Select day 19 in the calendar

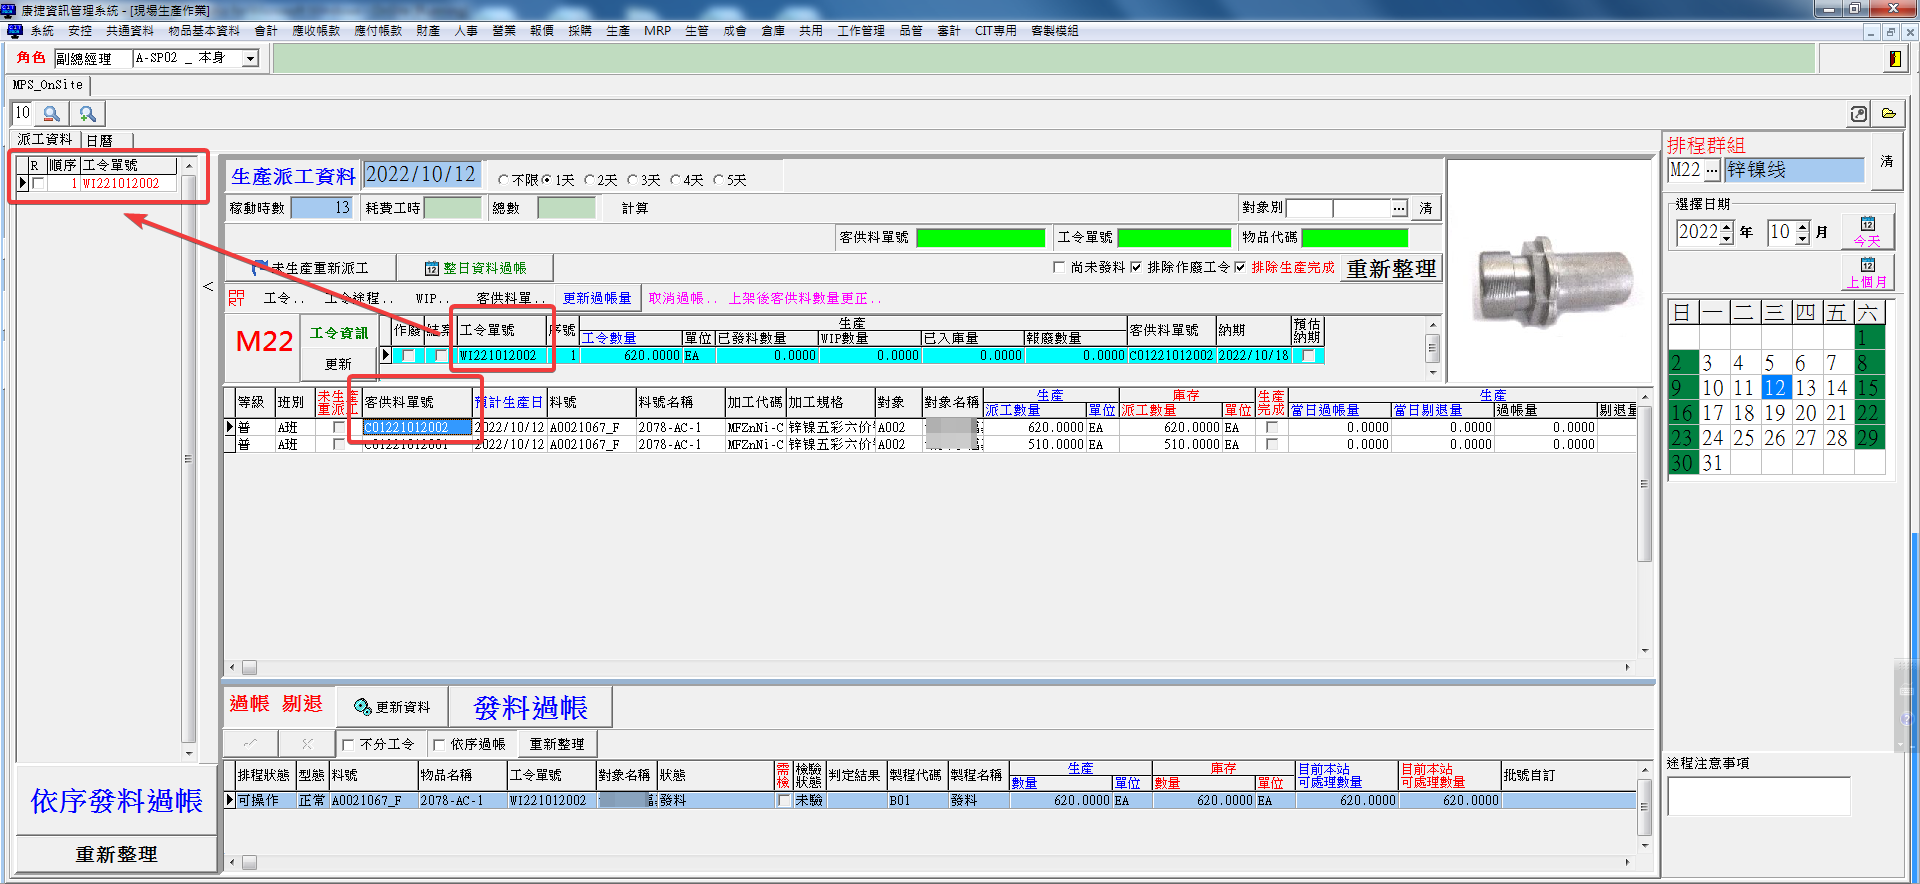pos(1774,413)
